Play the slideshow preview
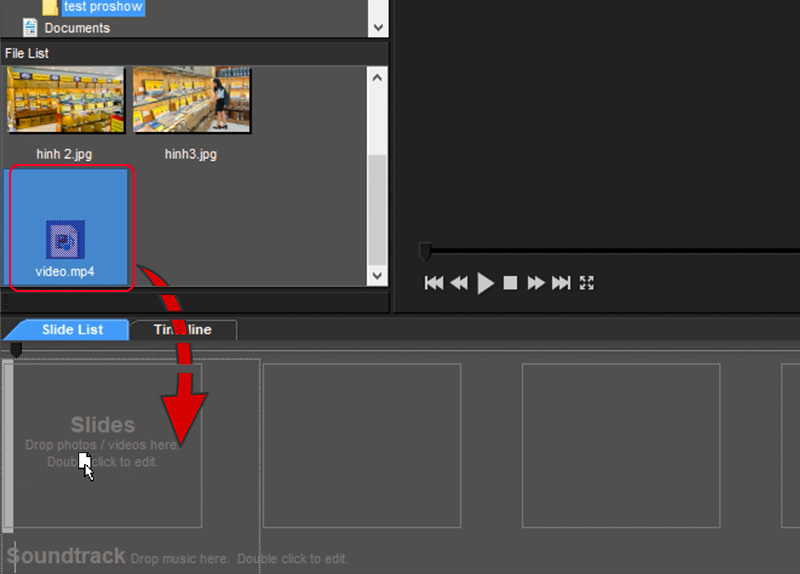This screenshot has width=800, height=574. tap(485, 283)
